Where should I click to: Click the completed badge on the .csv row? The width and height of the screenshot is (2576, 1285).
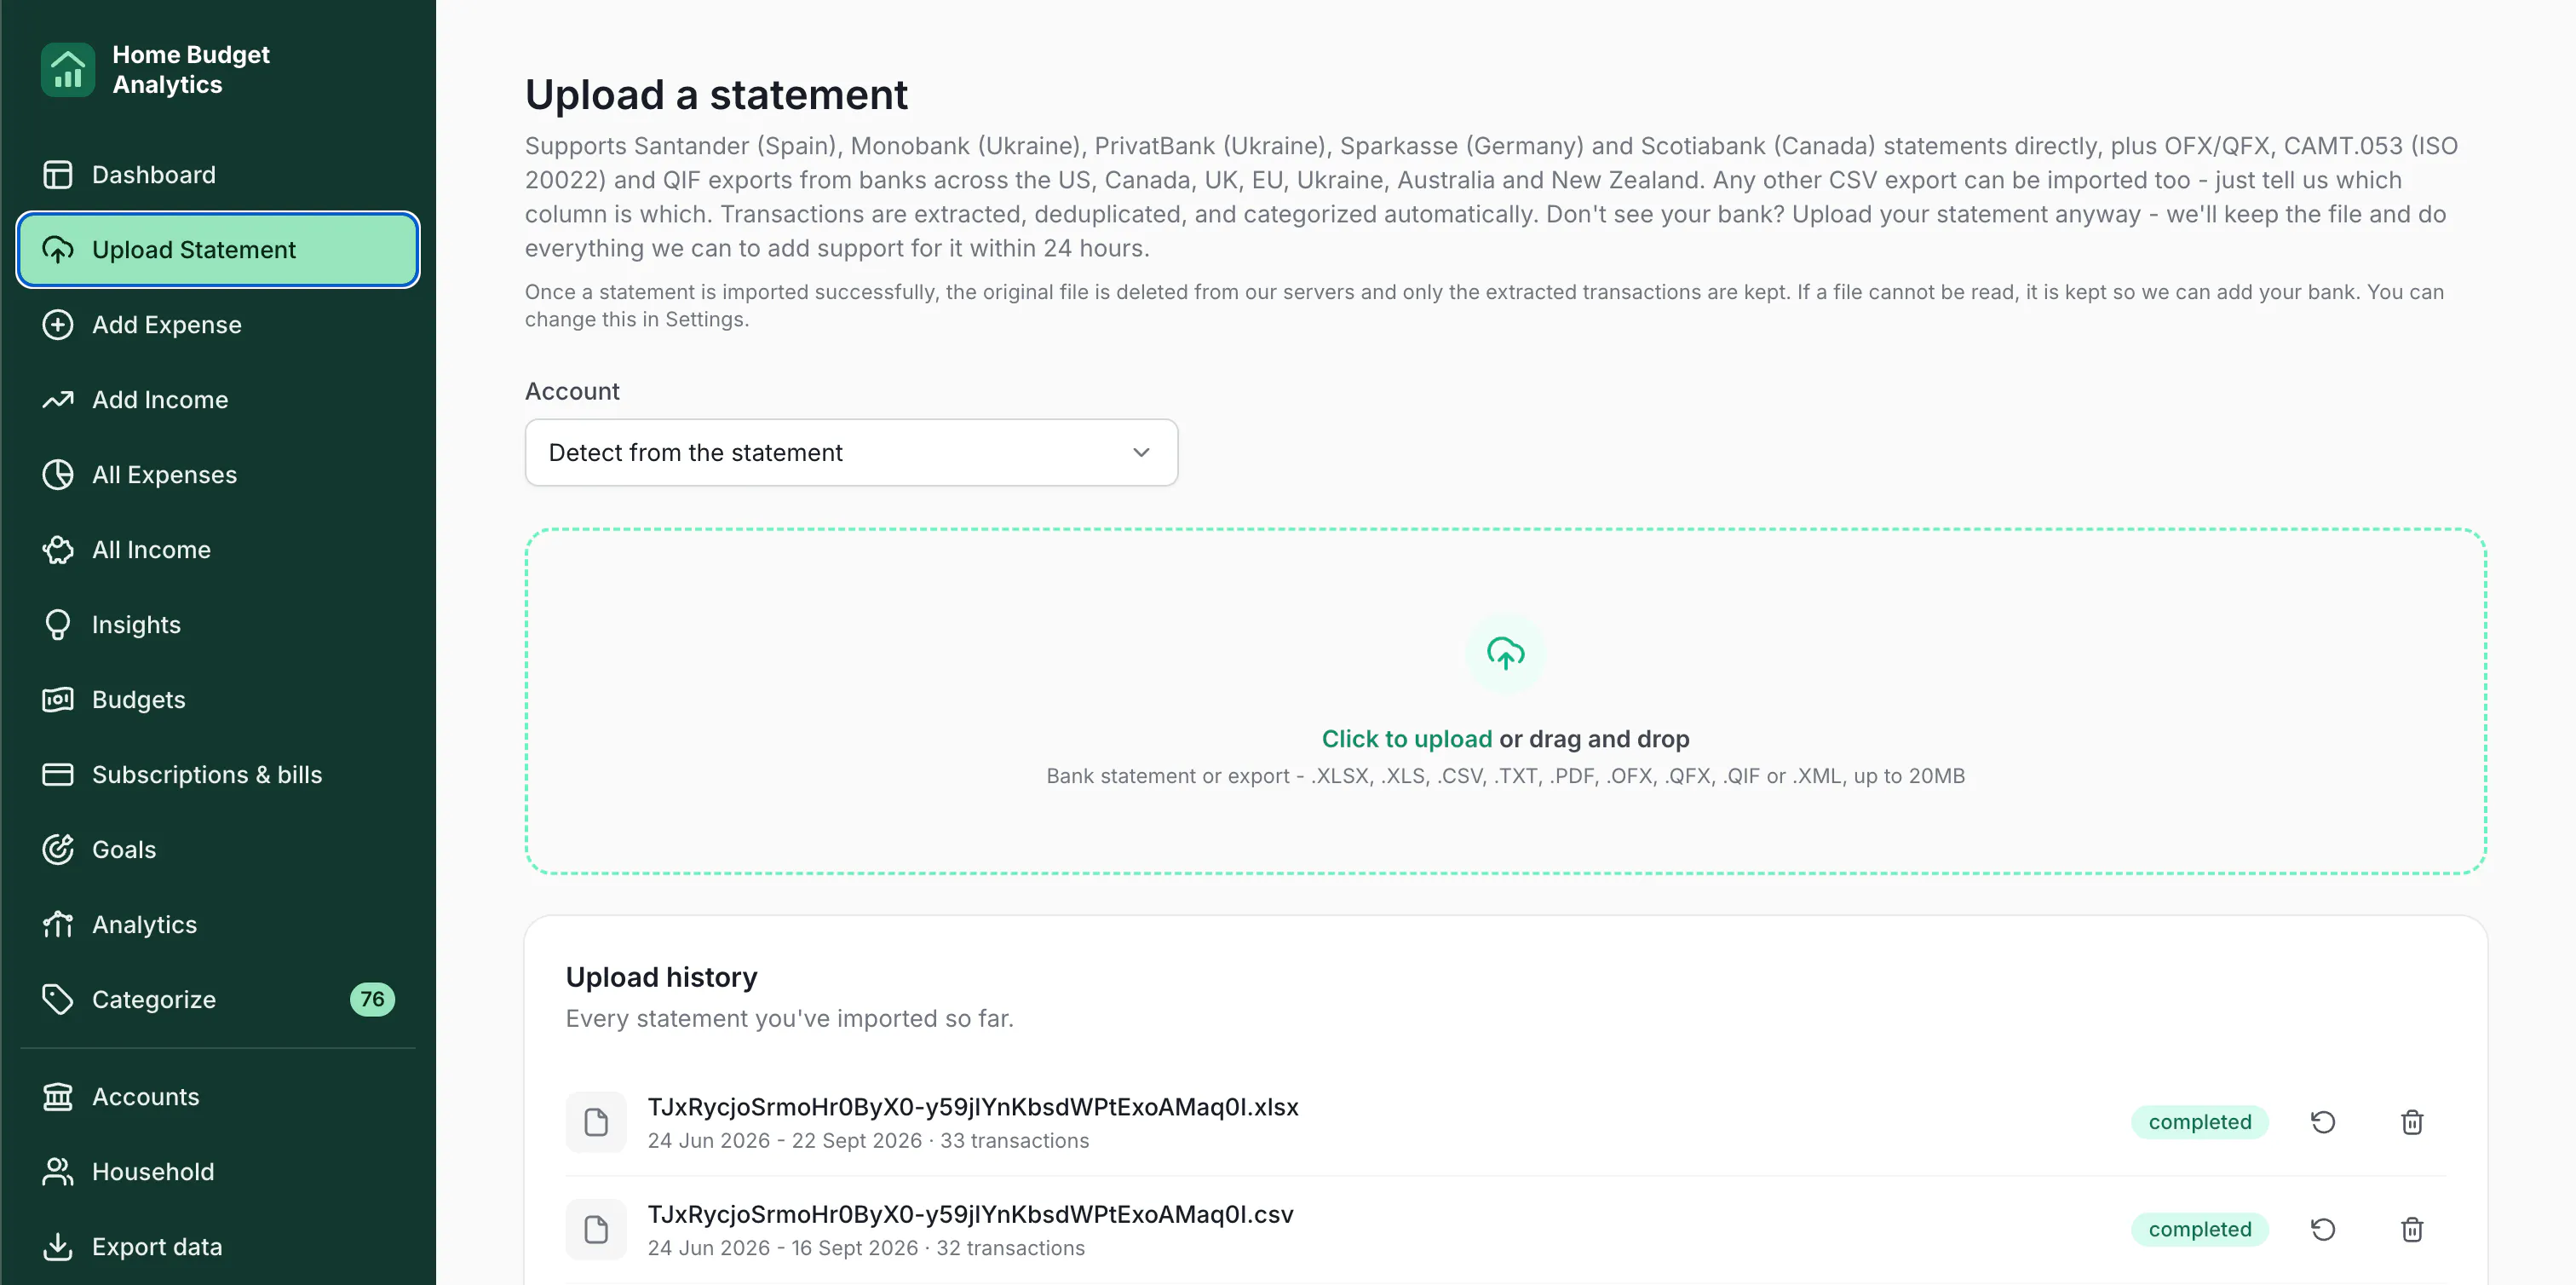click(x=2199, y=1229)
